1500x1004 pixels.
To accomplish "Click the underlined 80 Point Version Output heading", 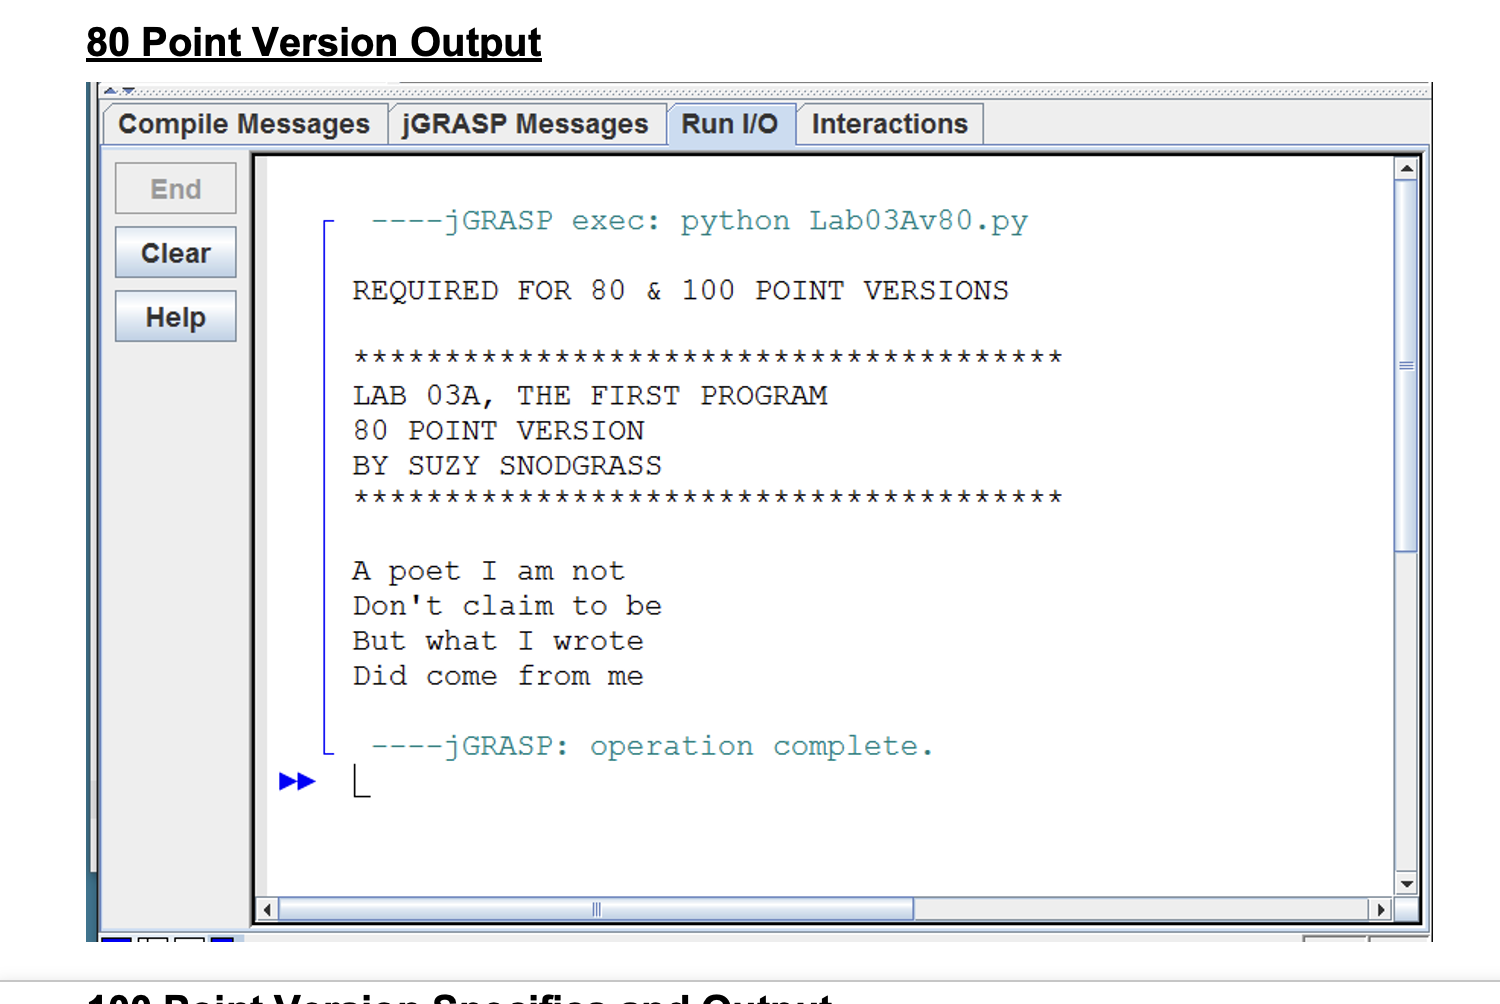I will [313, 42].
